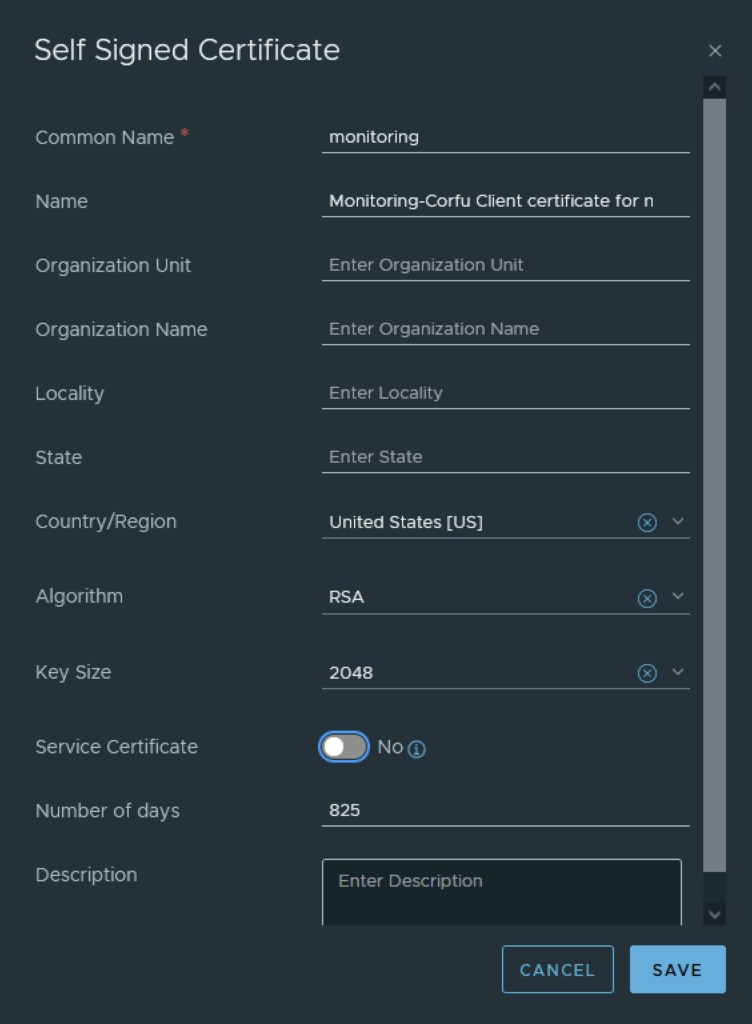
Task: Click the scrollbar up arrow
Action: (x=714, y=87)
